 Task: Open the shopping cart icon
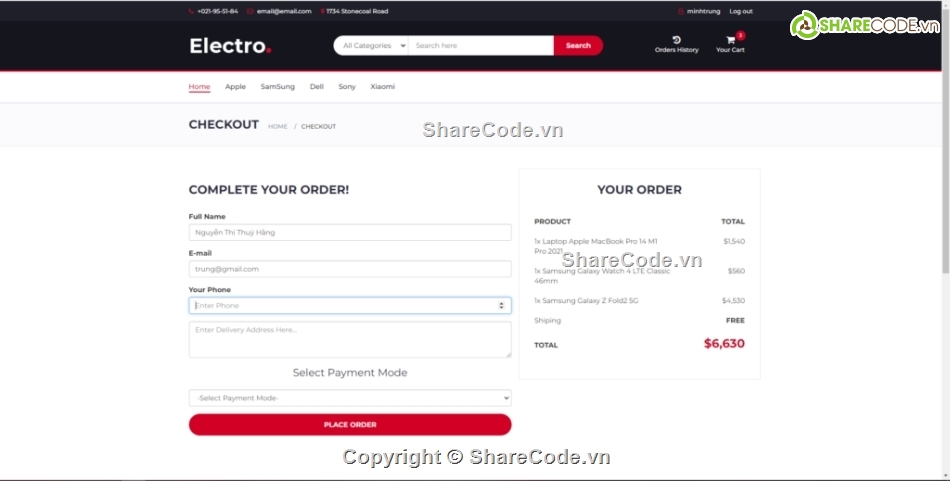click(731, 40)
